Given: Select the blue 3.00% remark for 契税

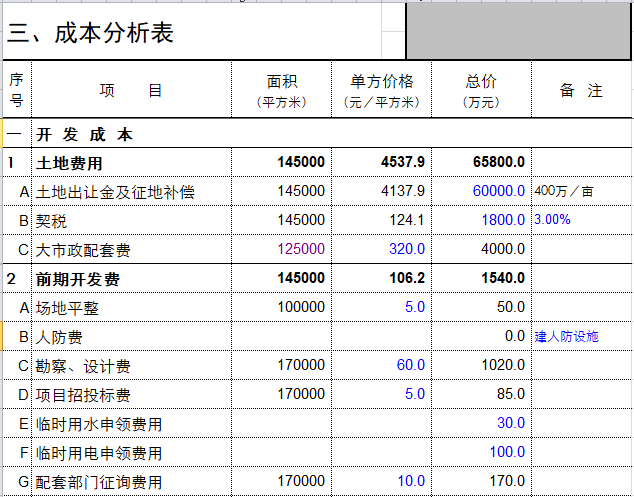Looking at the screenshot, I should click(x=553, y=220).
